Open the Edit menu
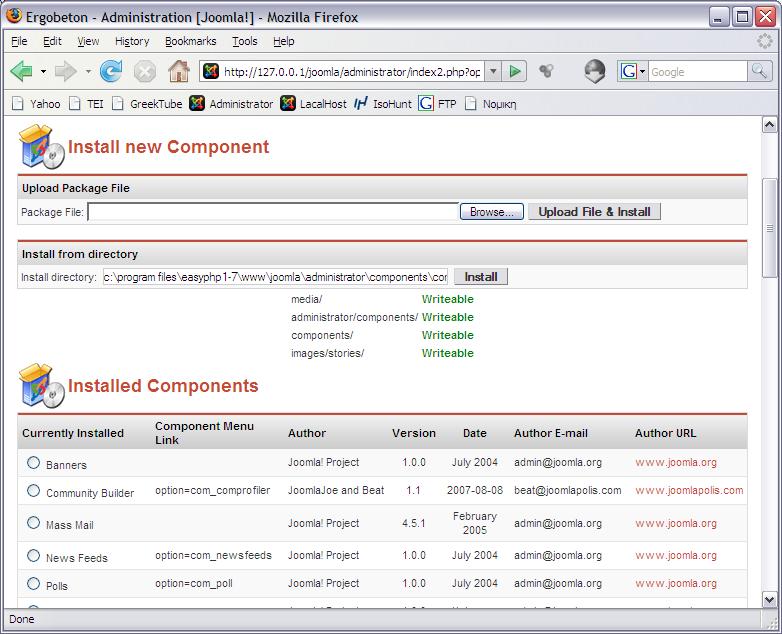 coord(52,41)
